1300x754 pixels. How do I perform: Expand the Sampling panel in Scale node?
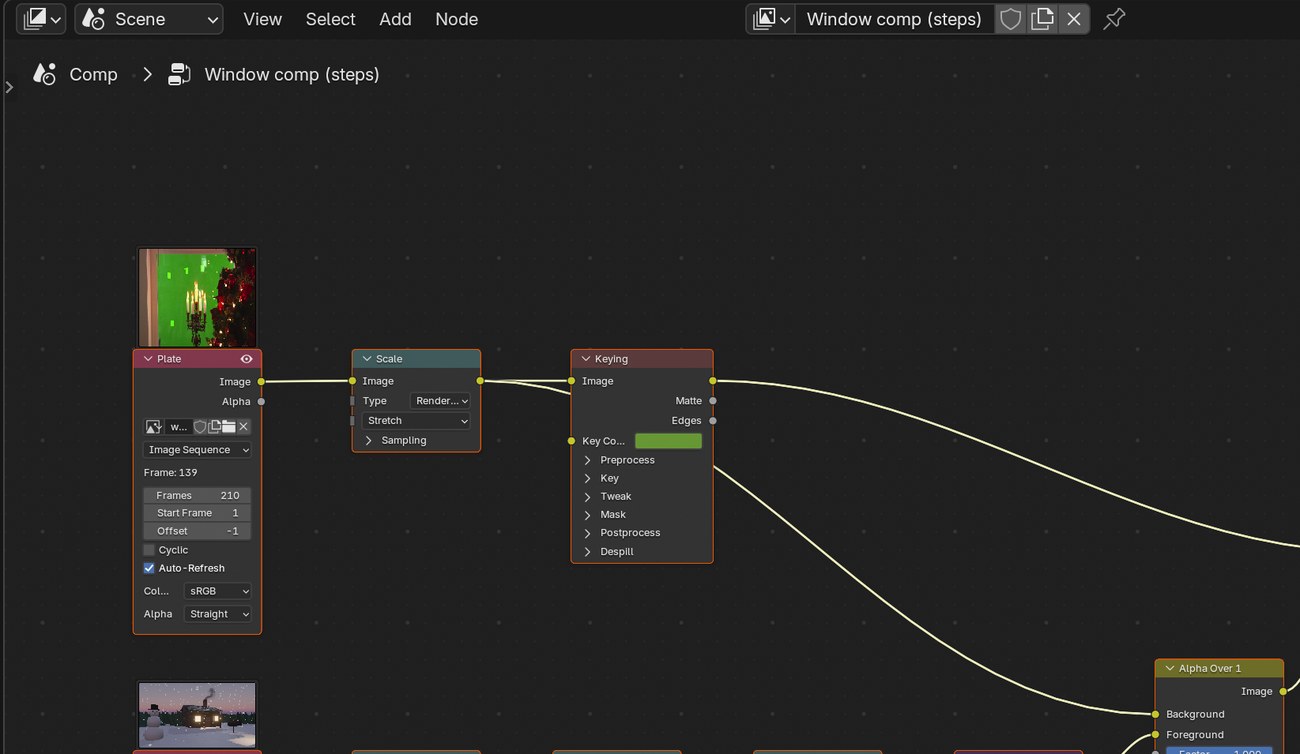click(x=369, y=440)
